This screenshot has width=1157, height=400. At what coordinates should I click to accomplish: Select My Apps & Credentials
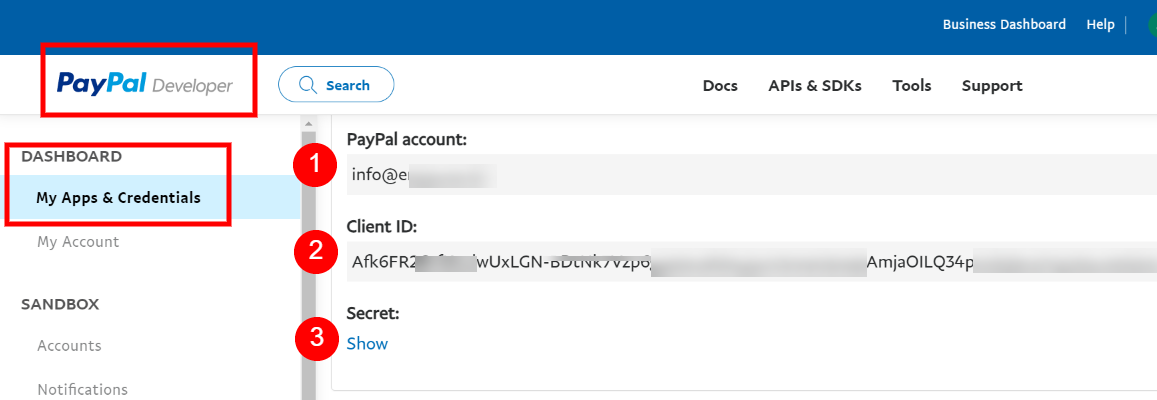coord(118,198)
